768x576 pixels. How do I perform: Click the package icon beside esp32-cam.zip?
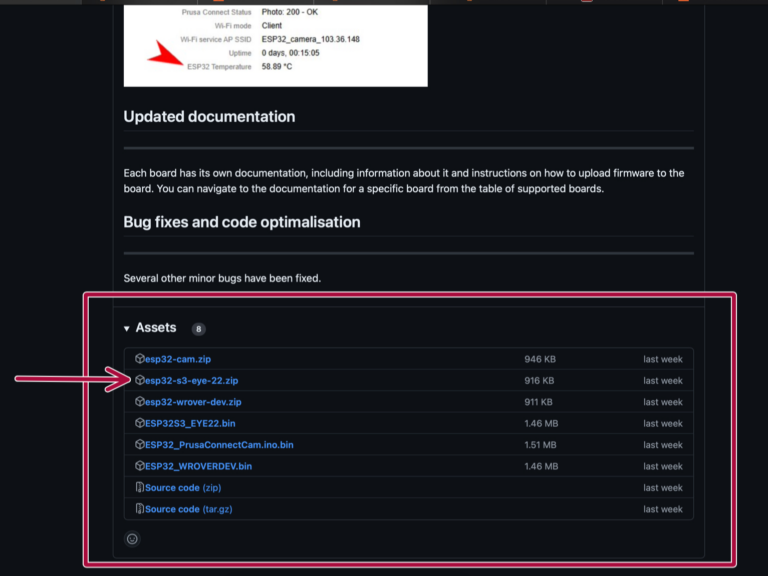point(140,359)
